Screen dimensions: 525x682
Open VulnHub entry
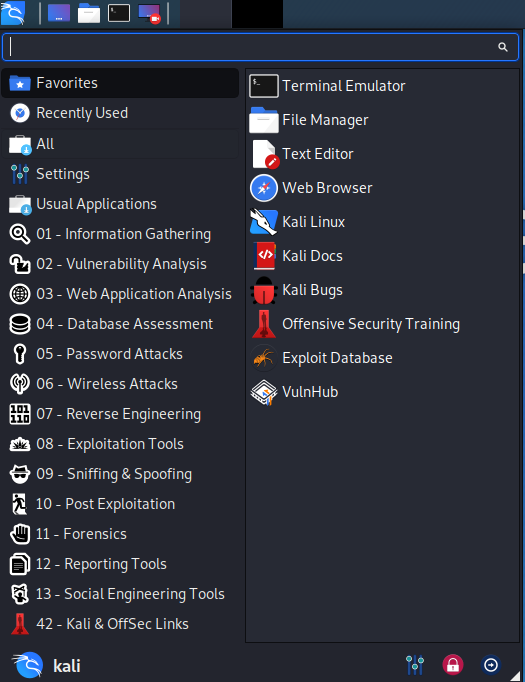coord(382,392)
